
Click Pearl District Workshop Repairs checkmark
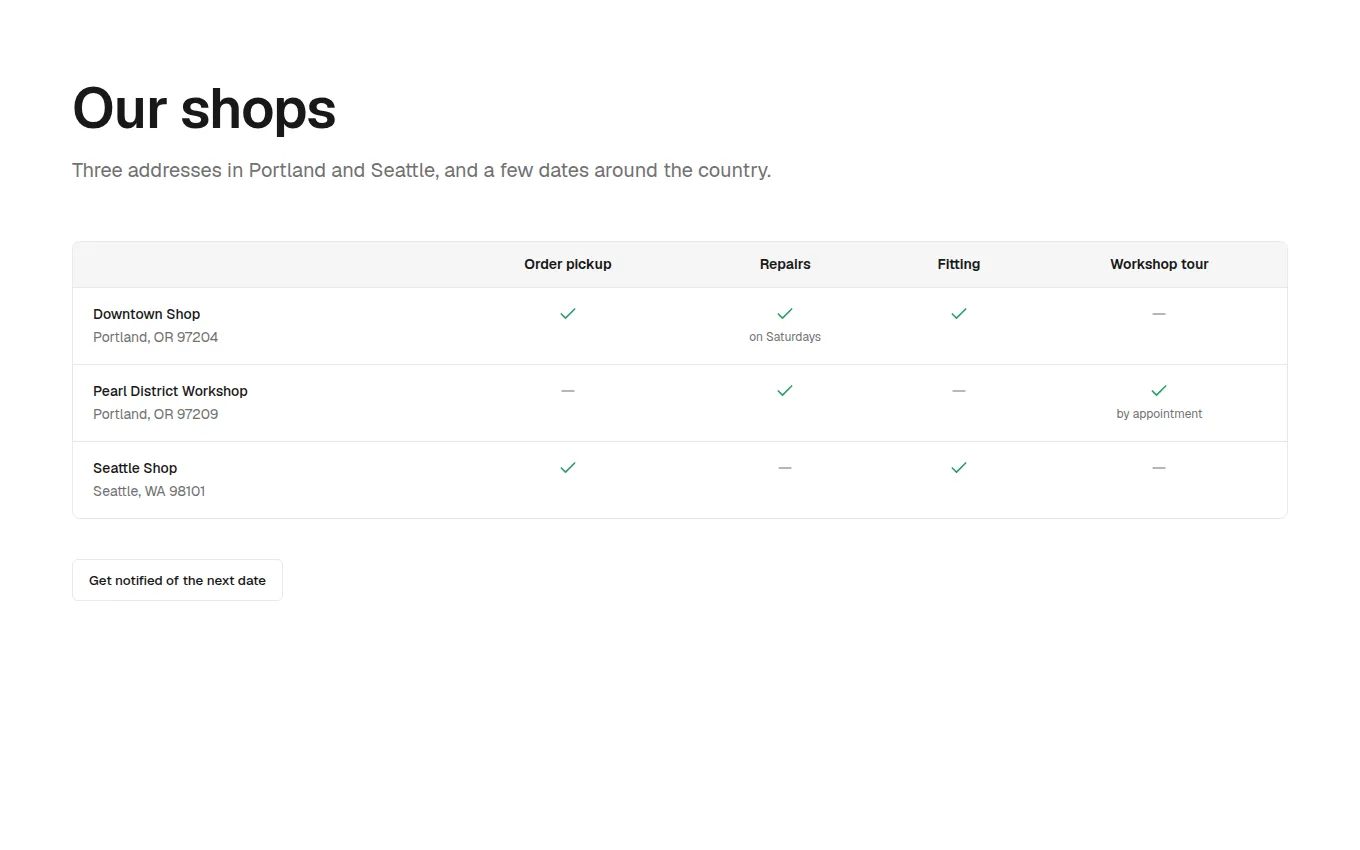[785, 391]
